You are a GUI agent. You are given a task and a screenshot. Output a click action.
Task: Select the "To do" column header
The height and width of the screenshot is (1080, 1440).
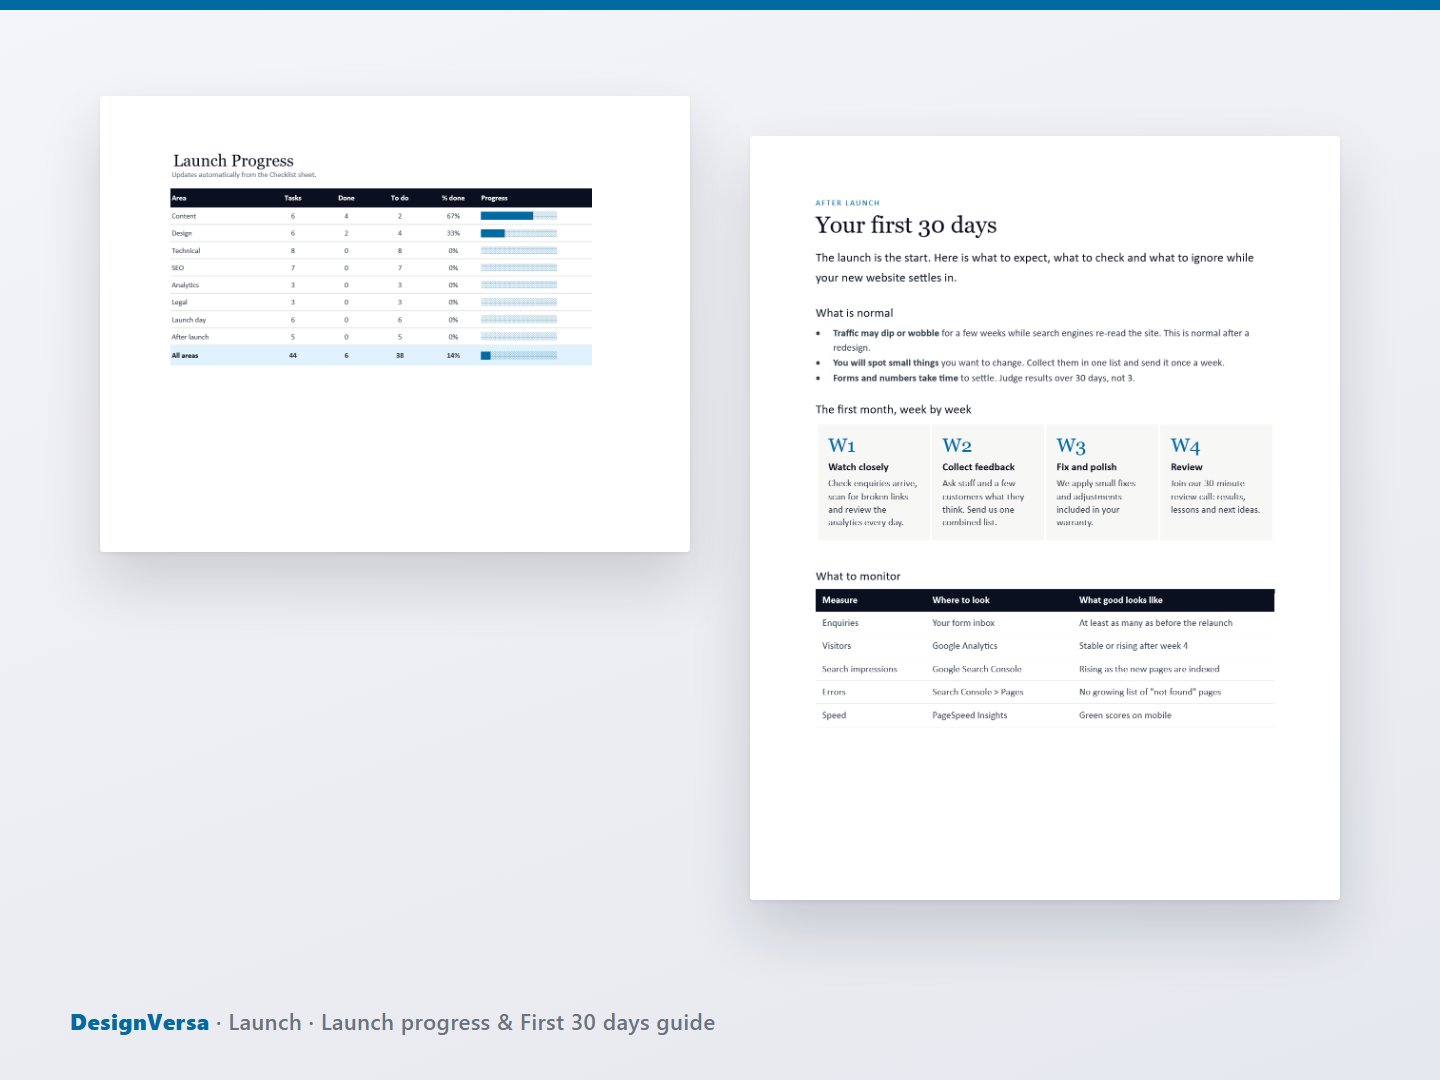coord(400,198)
